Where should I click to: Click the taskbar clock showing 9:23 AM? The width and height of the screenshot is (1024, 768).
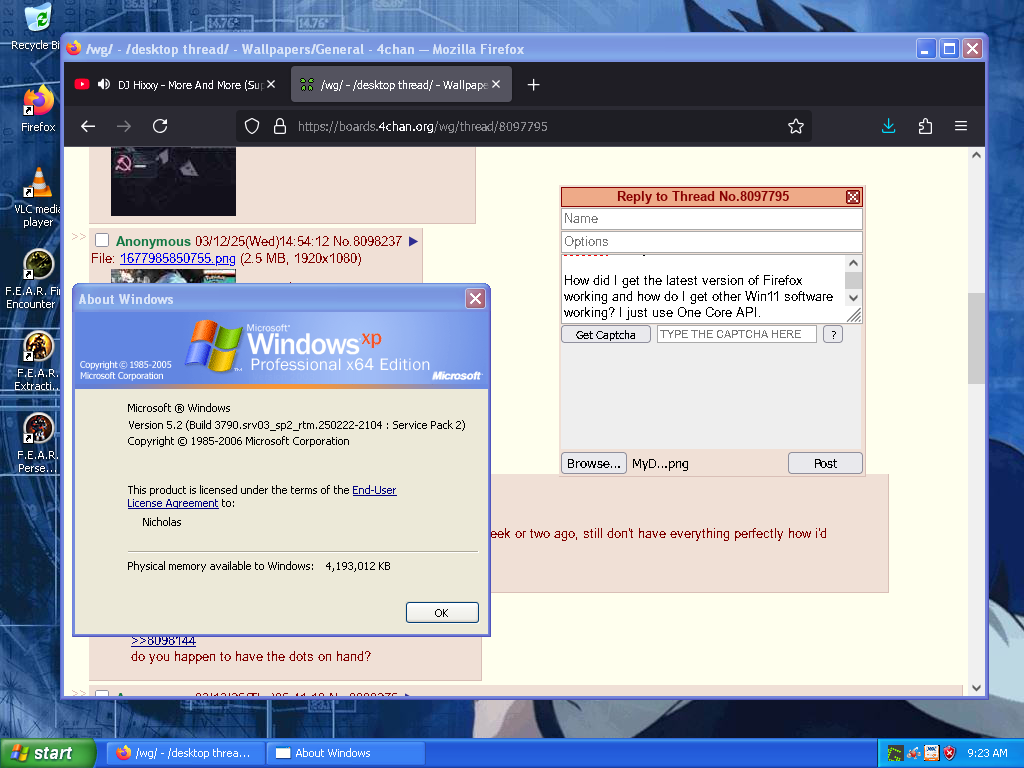(x=987, y=753)
